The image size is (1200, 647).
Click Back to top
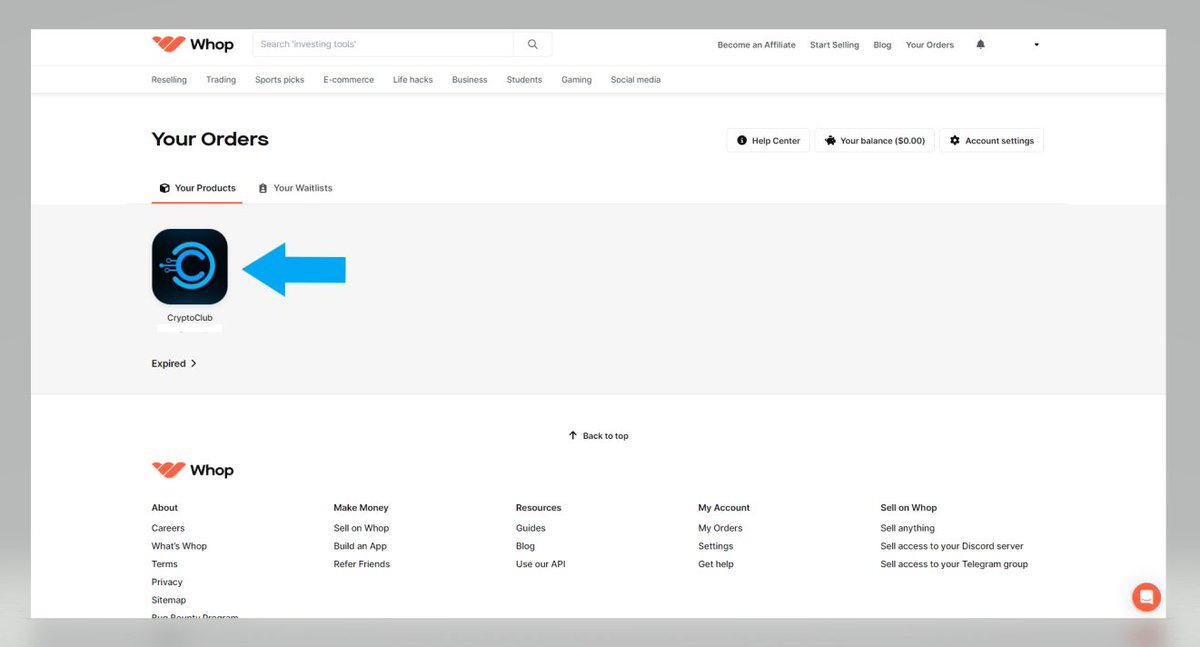[x=598, y=436]
